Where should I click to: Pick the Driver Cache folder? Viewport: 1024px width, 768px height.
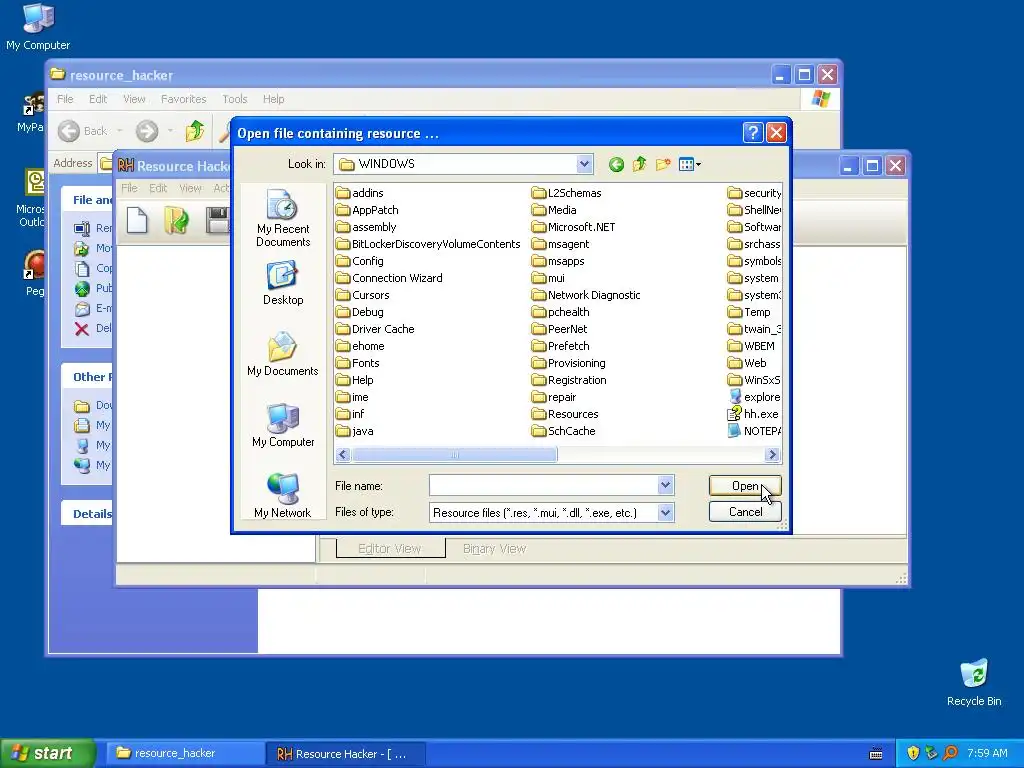tap(376, 329)
